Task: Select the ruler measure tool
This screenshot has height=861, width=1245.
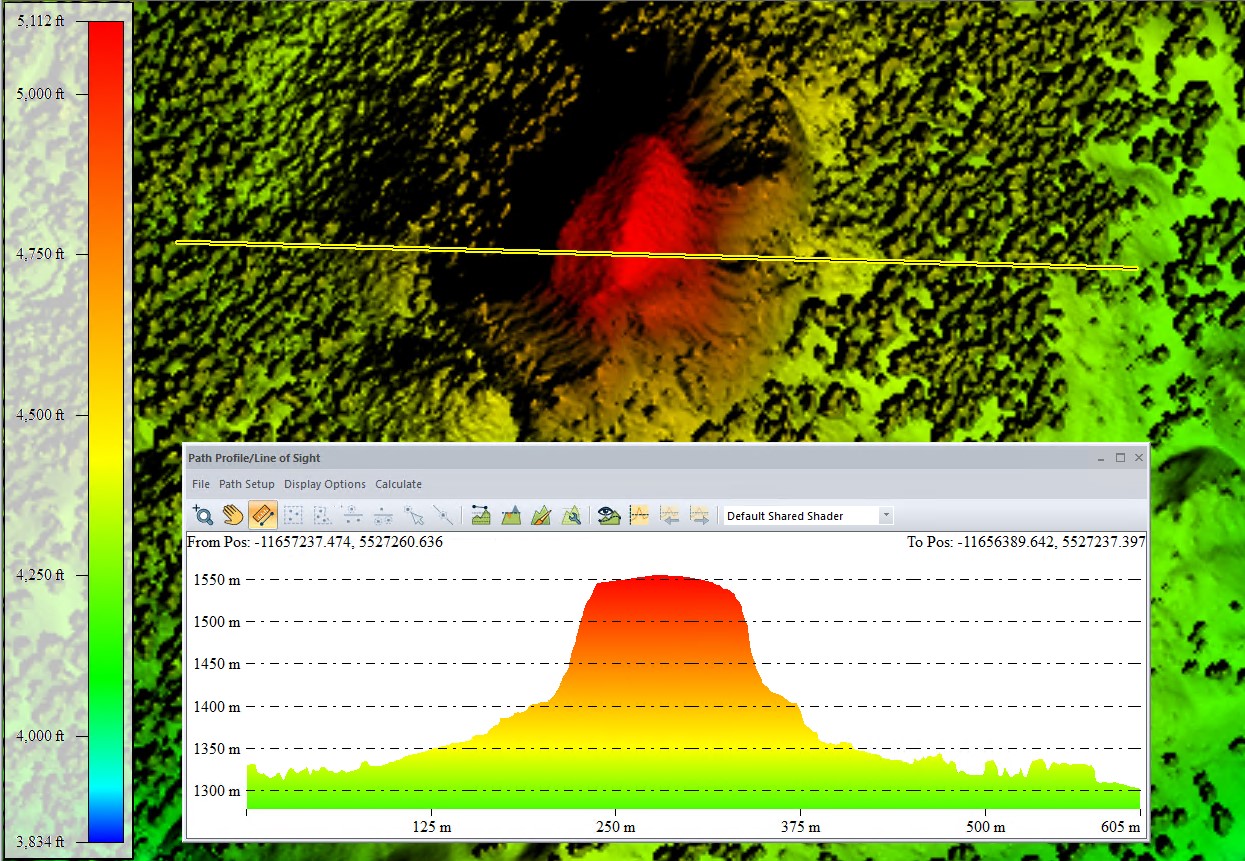Action: [263, 516]
